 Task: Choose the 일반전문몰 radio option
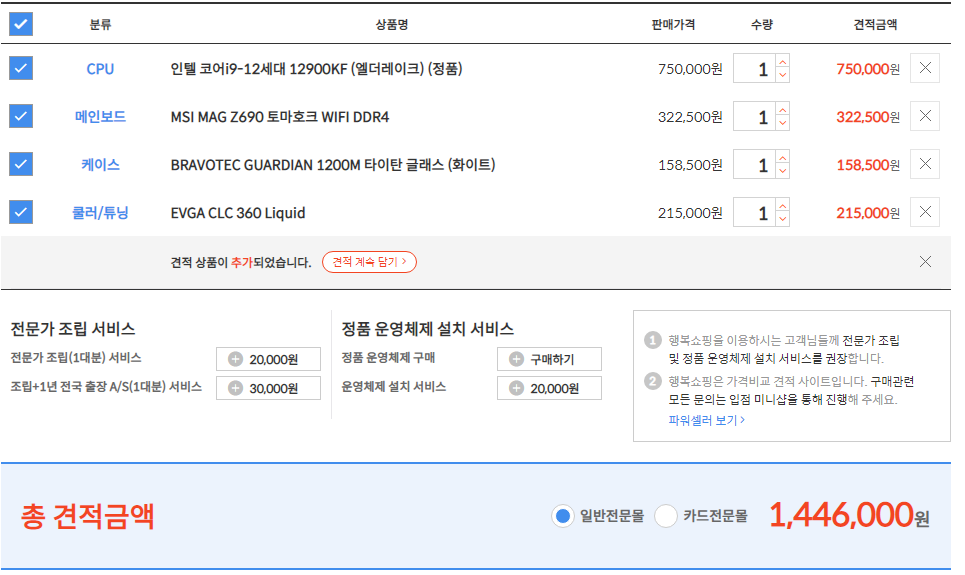tap(563, 516)
